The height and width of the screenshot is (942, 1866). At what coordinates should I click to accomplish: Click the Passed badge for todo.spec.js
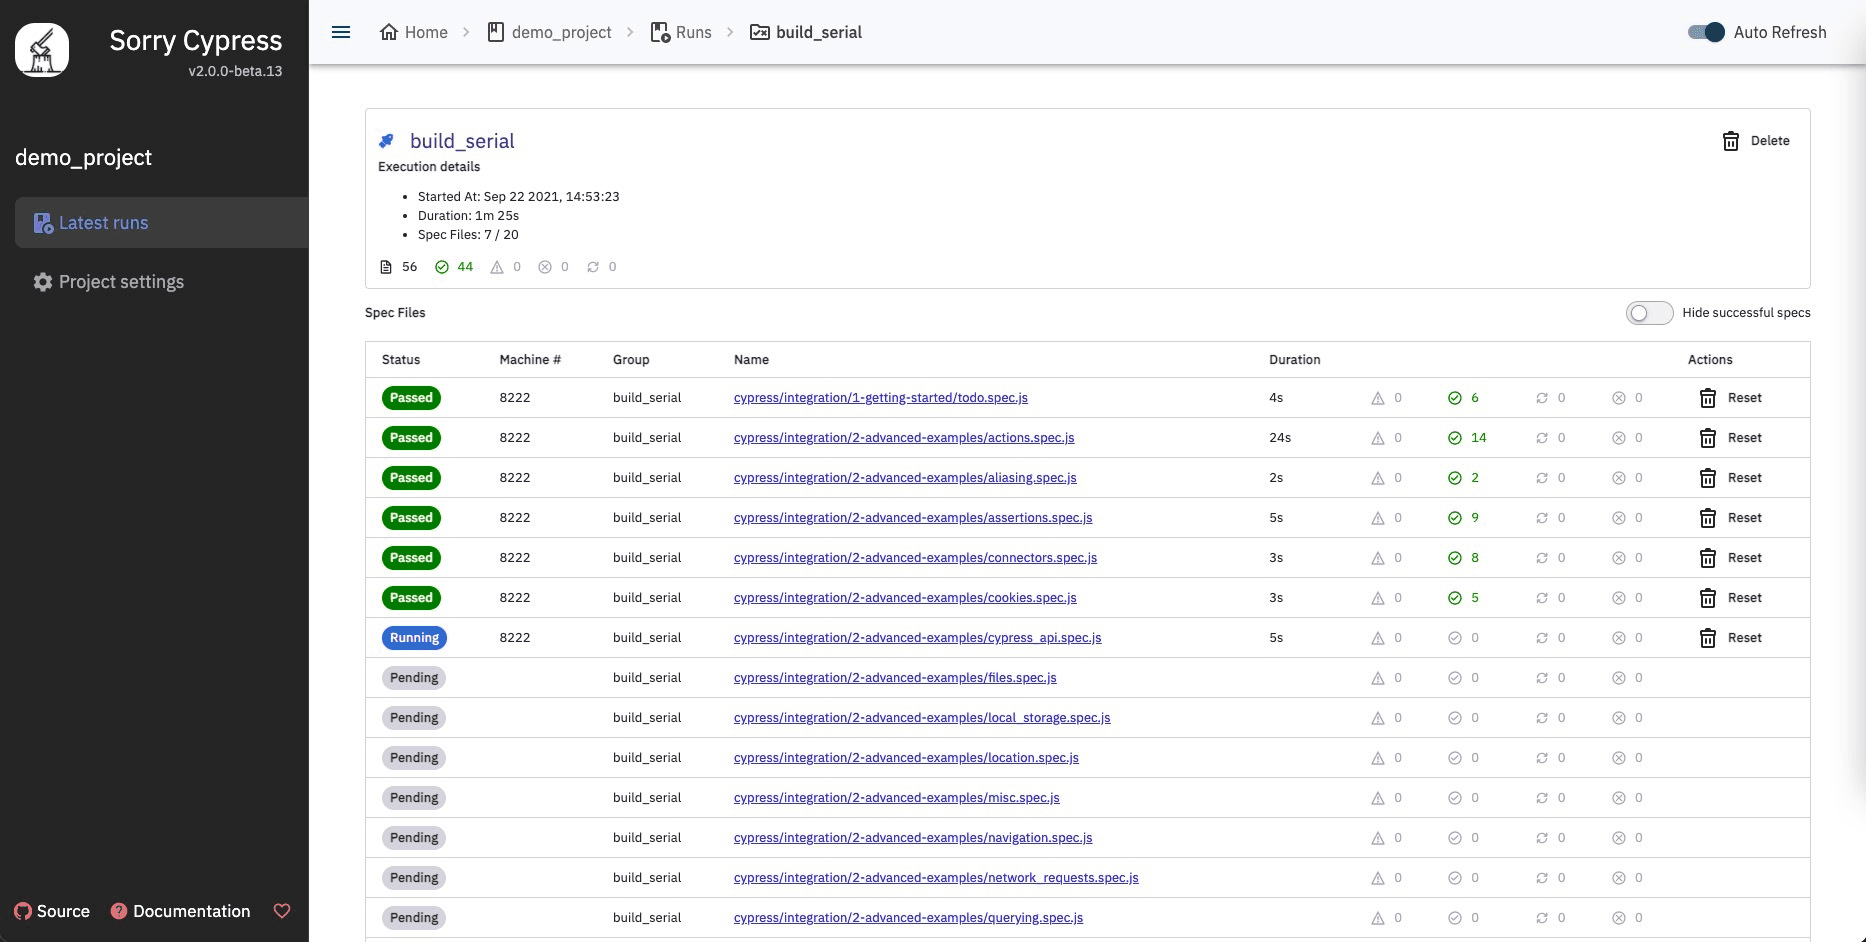click(411, 398)
